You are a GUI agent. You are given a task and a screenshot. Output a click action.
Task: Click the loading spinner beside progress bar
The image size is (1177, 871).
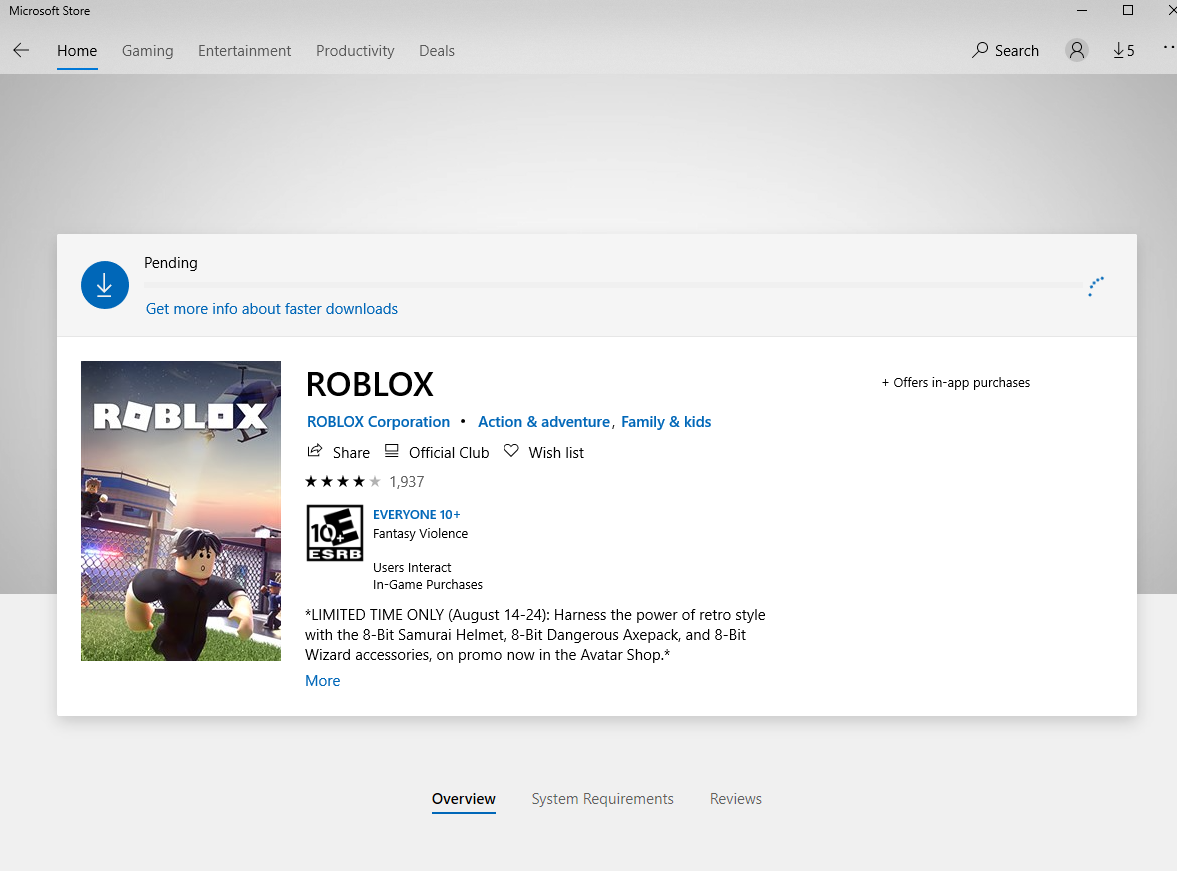(x=1096, y=286)
